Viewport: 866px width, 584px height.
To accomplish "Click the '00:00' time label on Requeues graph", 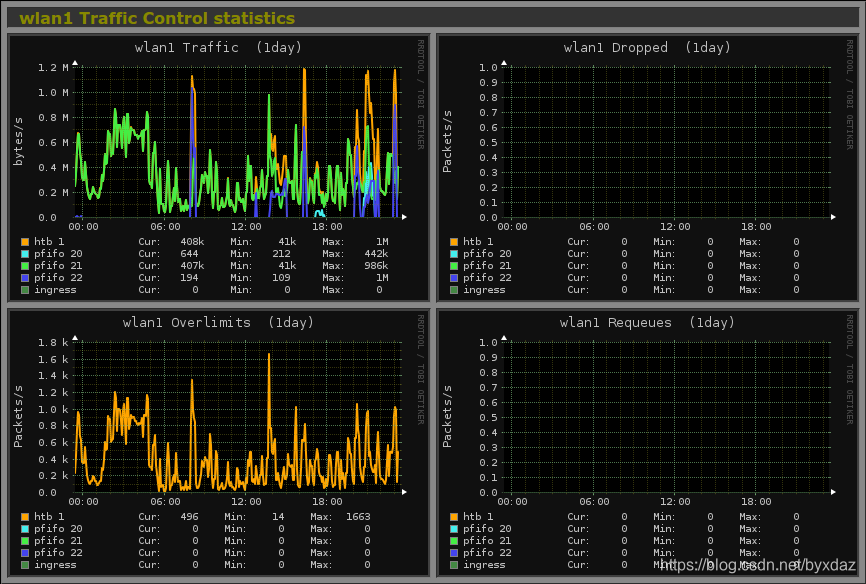I will [x=513, y=502].
